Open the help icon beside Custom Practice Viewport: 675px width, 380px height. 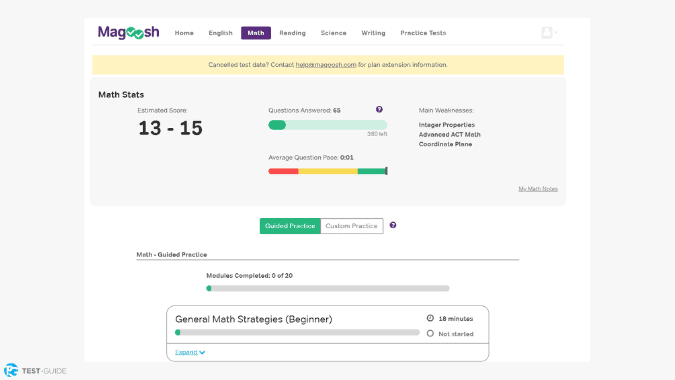(x=393, y=225)
